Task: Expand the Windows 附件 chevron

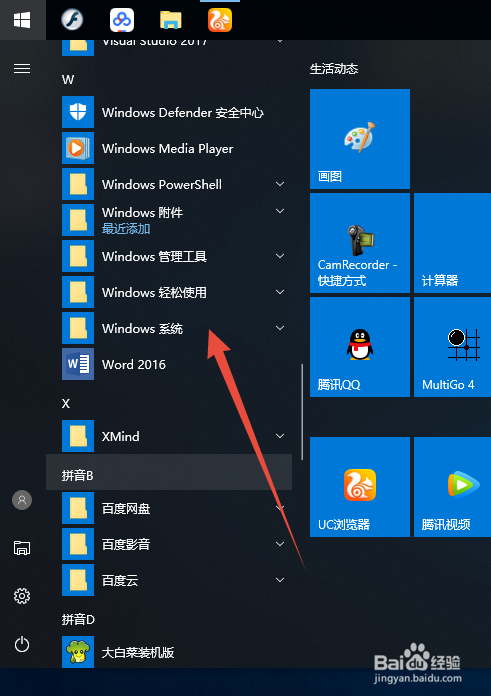Action: [x=280, y=211]
